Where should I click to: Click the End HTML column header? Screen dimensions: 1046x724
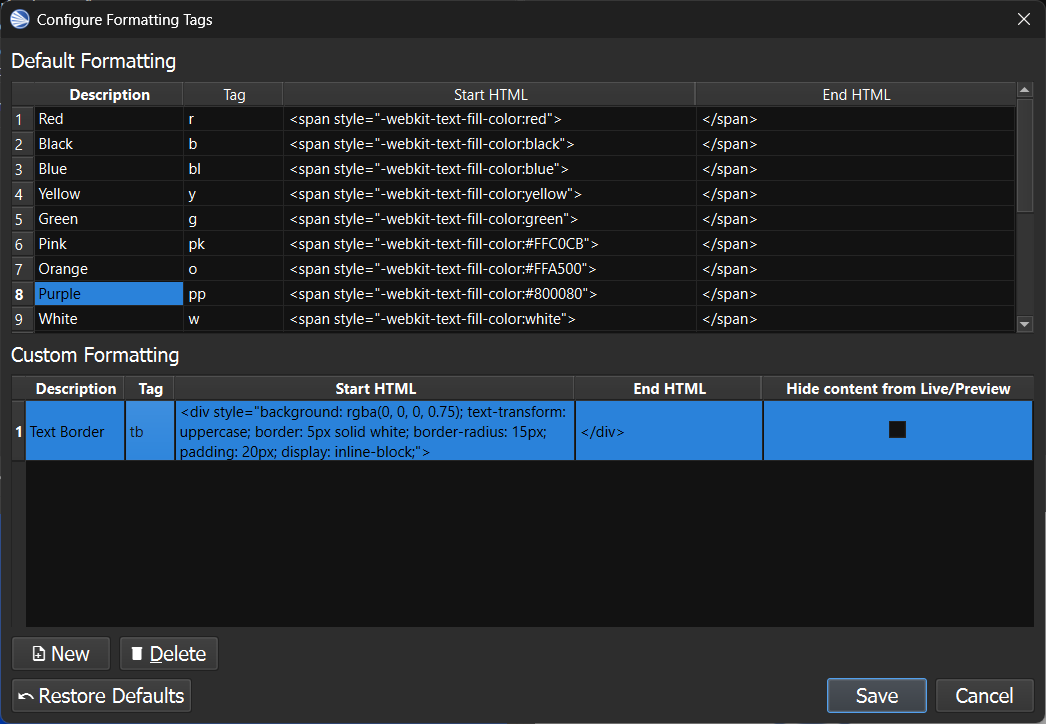[x=855, y=94]
